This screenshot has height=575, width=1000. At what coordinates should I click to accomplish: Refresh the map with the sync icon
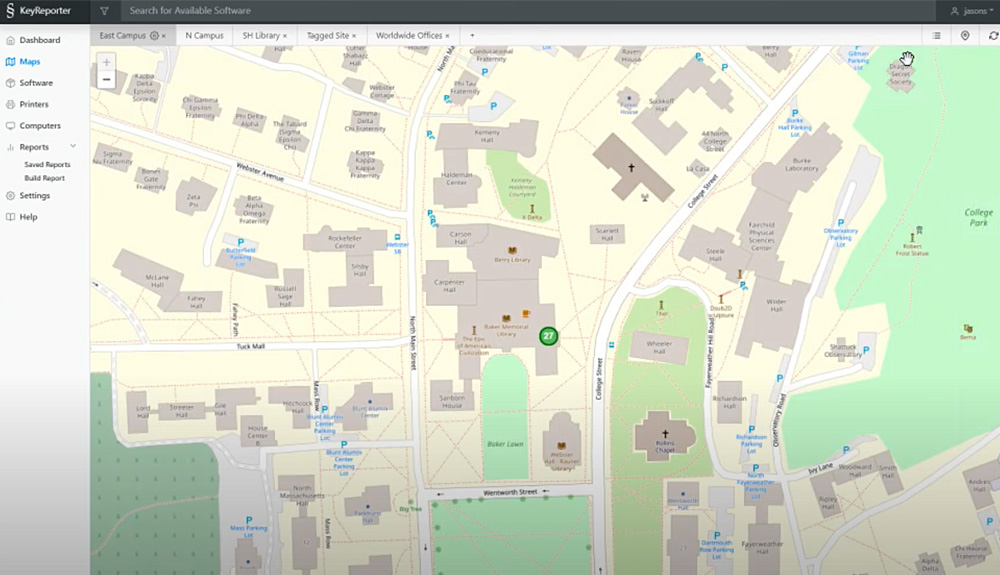pos(993,36)
